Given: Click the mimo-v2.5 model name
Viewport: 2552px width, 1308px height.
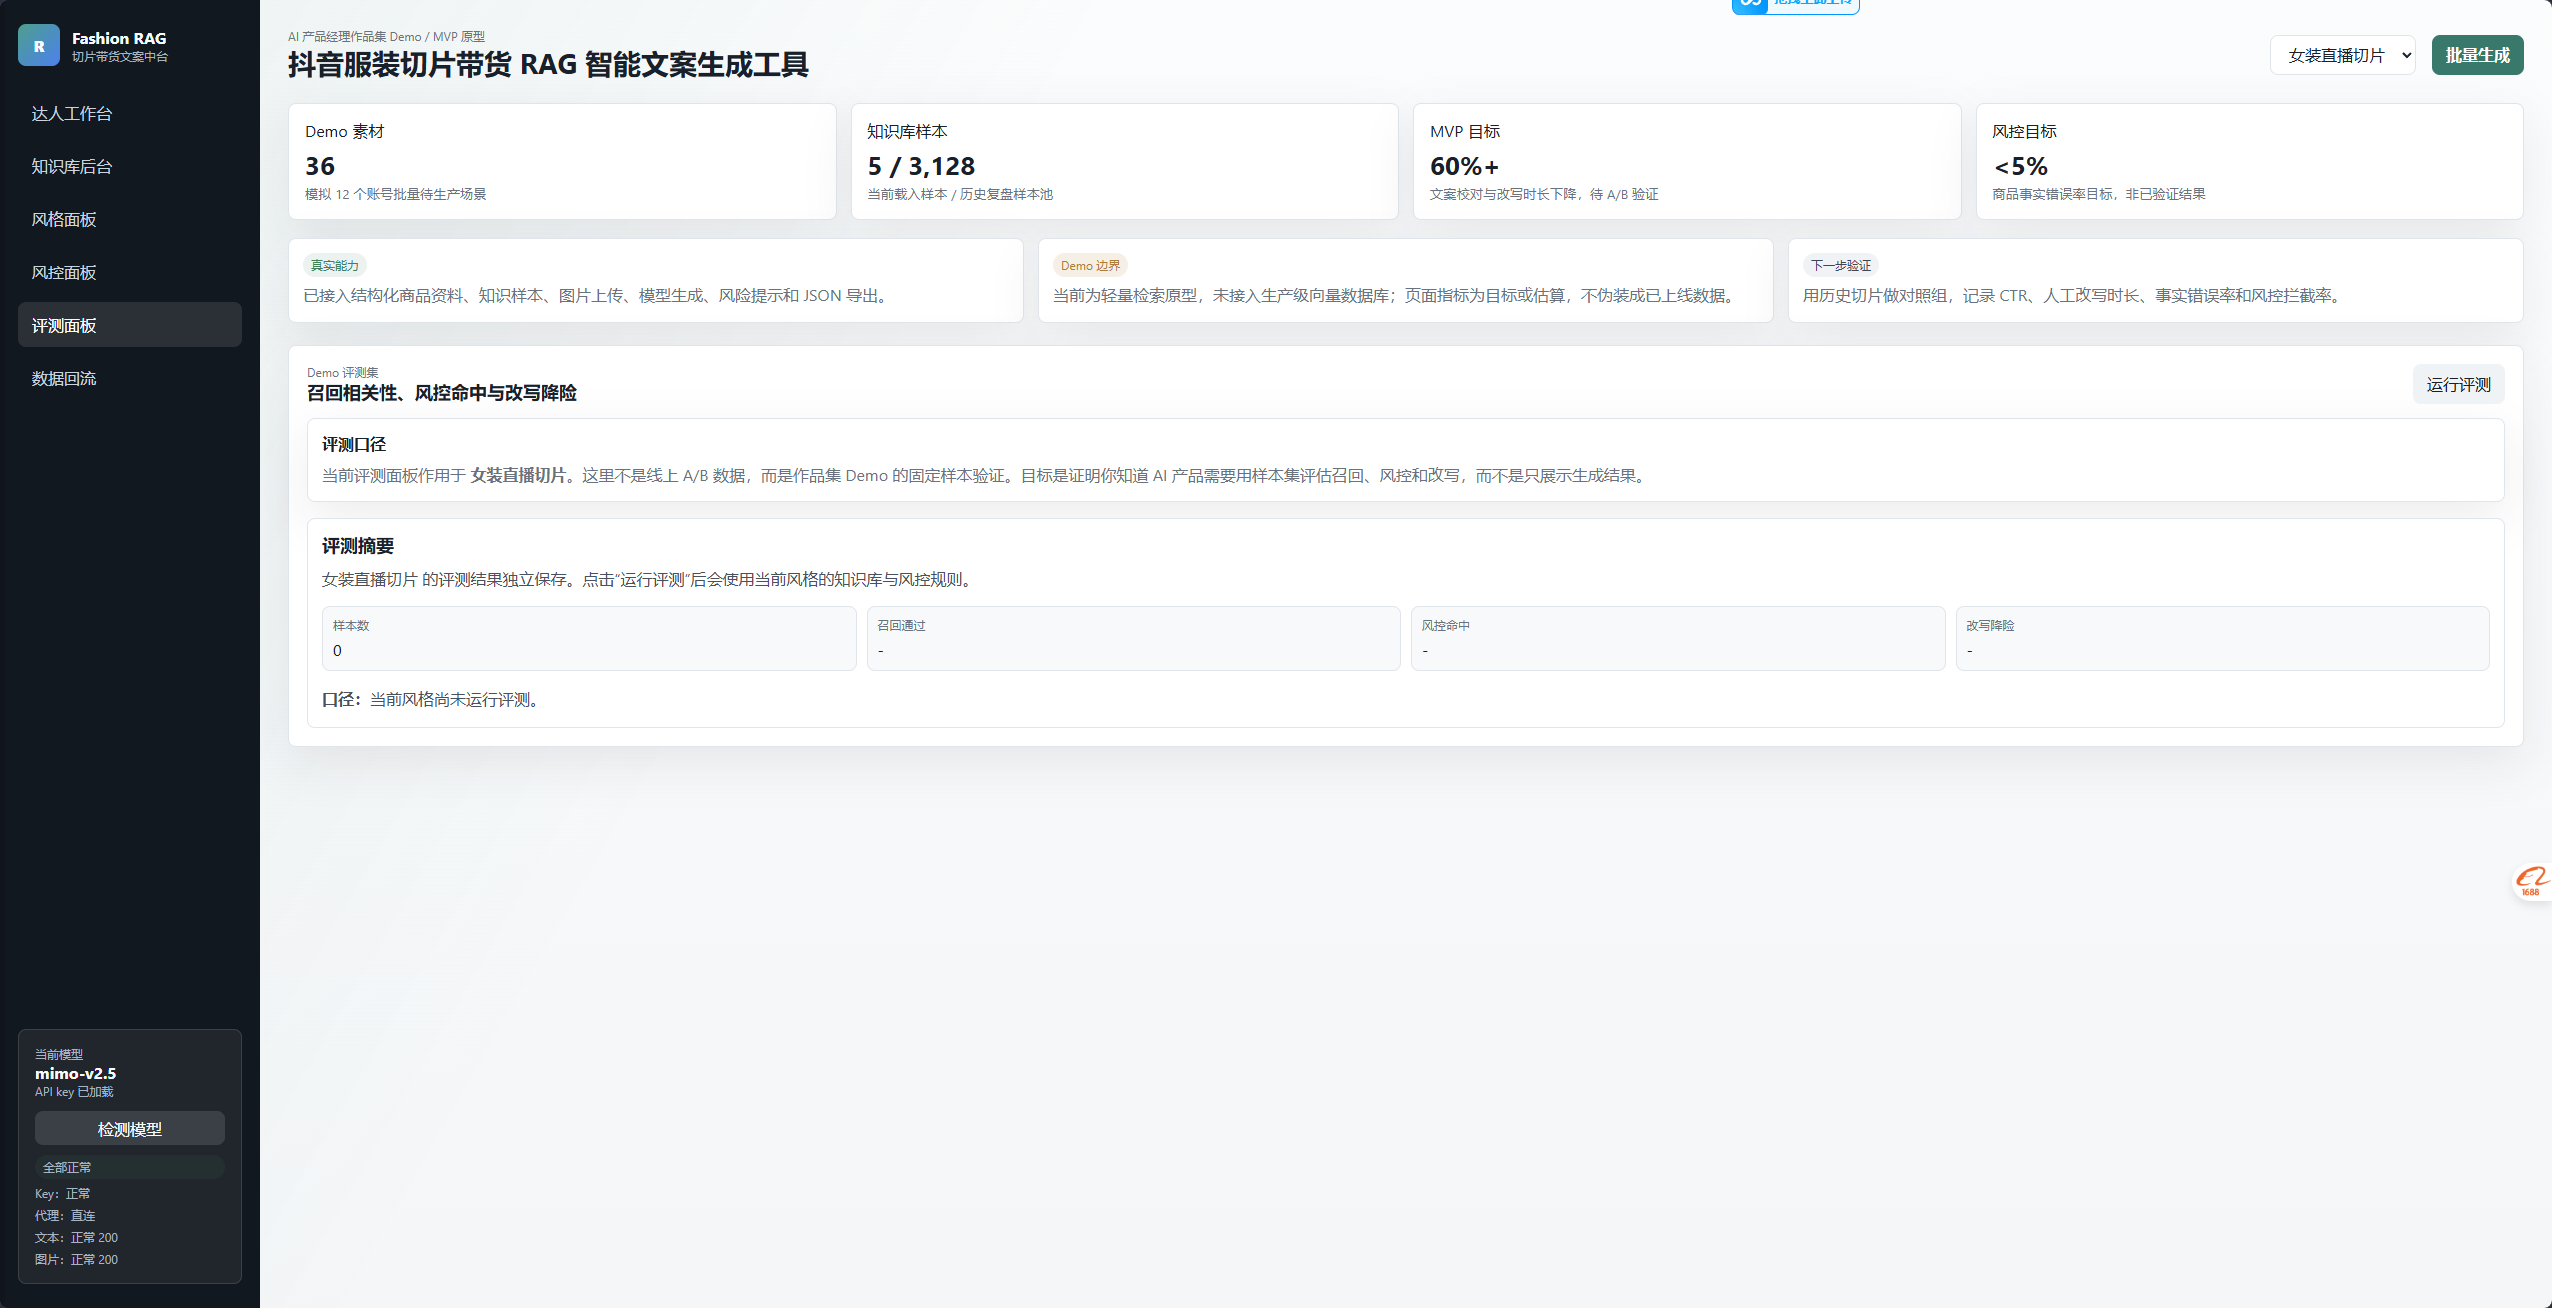Looking at the screenshot, I should coord(76,1073).
